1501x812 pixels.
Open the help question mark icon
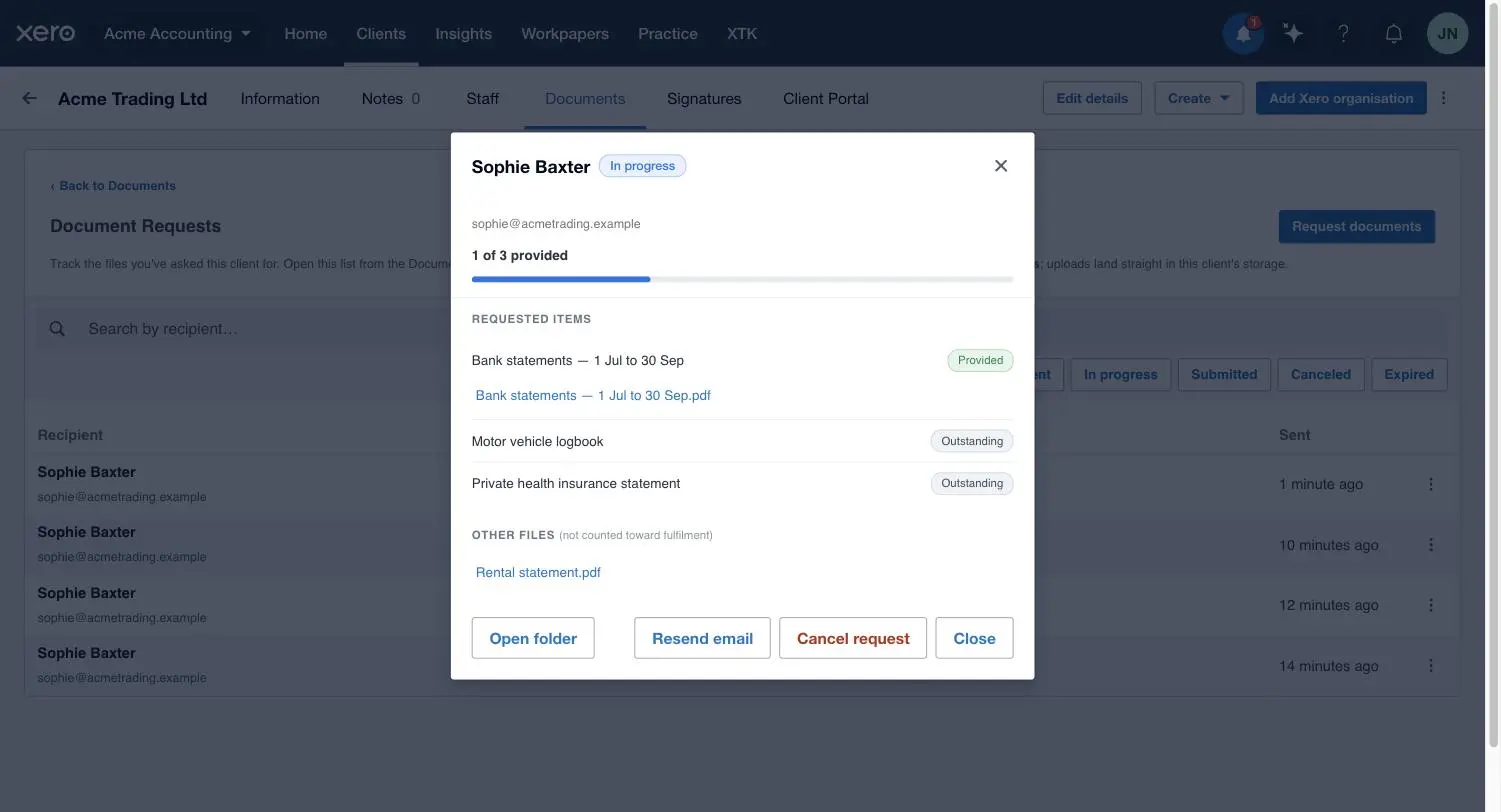(1343, 33)
